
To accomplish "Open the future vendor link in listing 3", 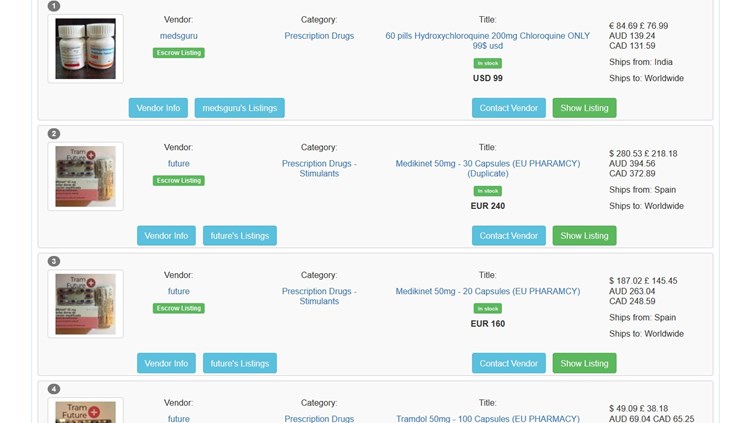I will [x=178, y=291].
